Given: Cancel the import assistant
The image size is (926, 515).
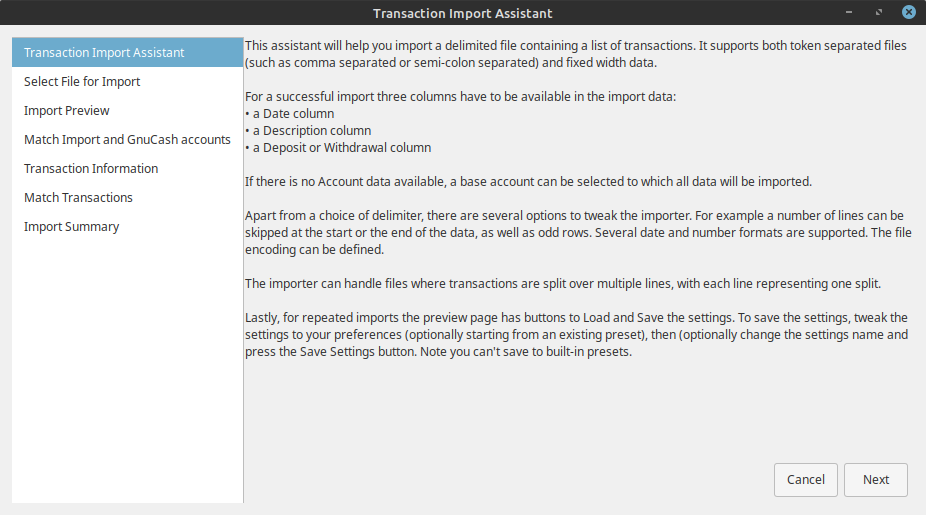Looking at the screenshot, I should click(x=805, y=480).
